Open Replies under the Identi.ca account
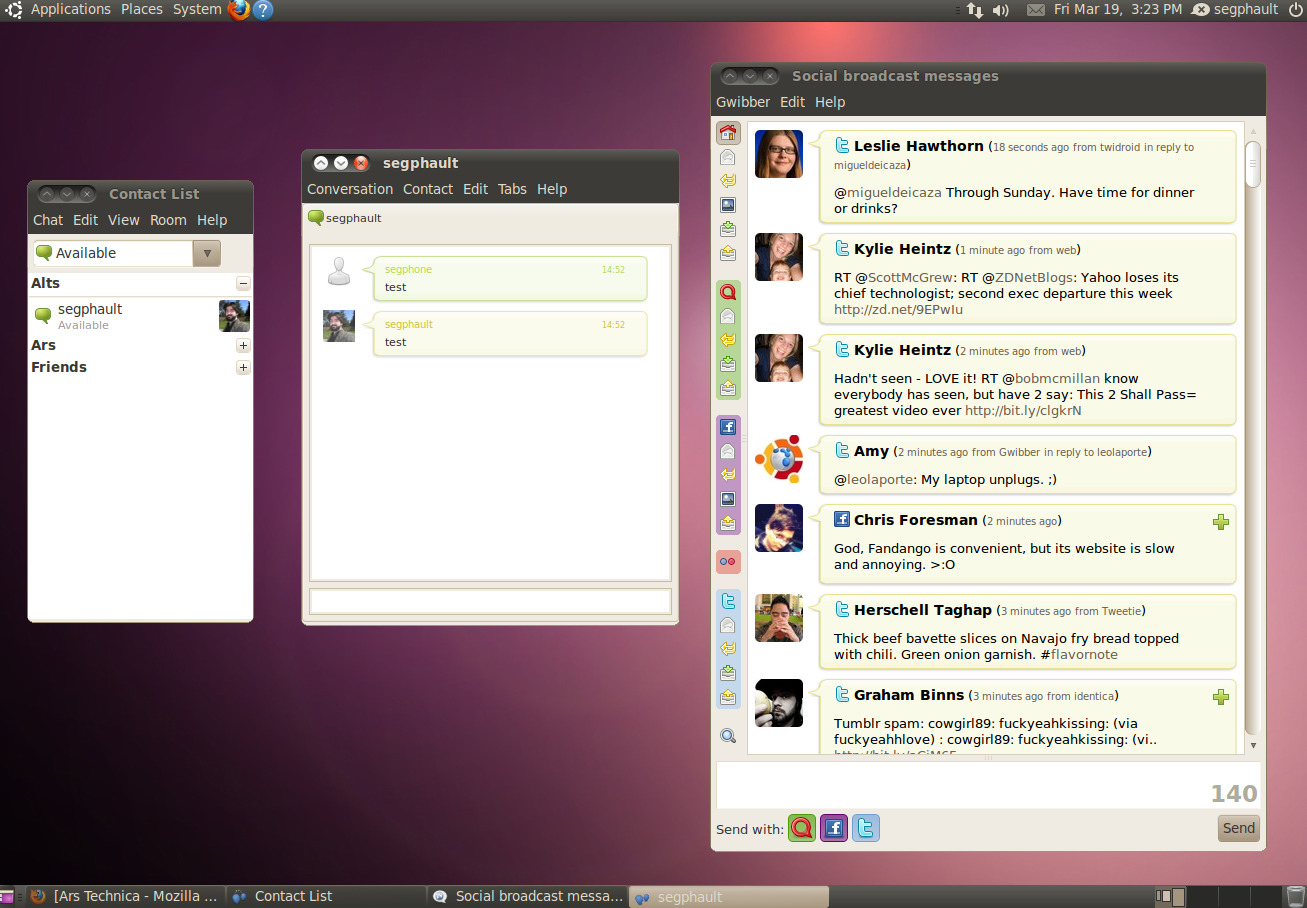Image resolution: width=1307 pixels, height=908 pixels. [728, 340]
